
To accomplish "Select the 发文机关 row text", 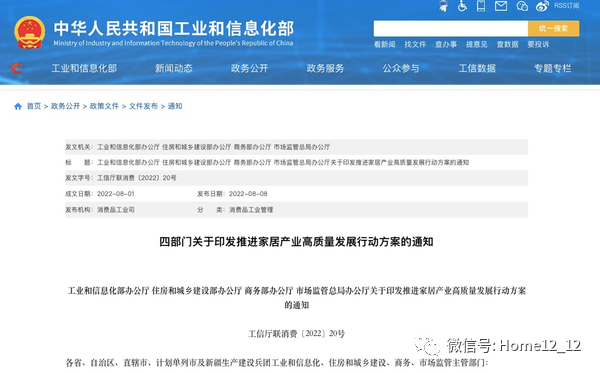I will pos(214,147).
